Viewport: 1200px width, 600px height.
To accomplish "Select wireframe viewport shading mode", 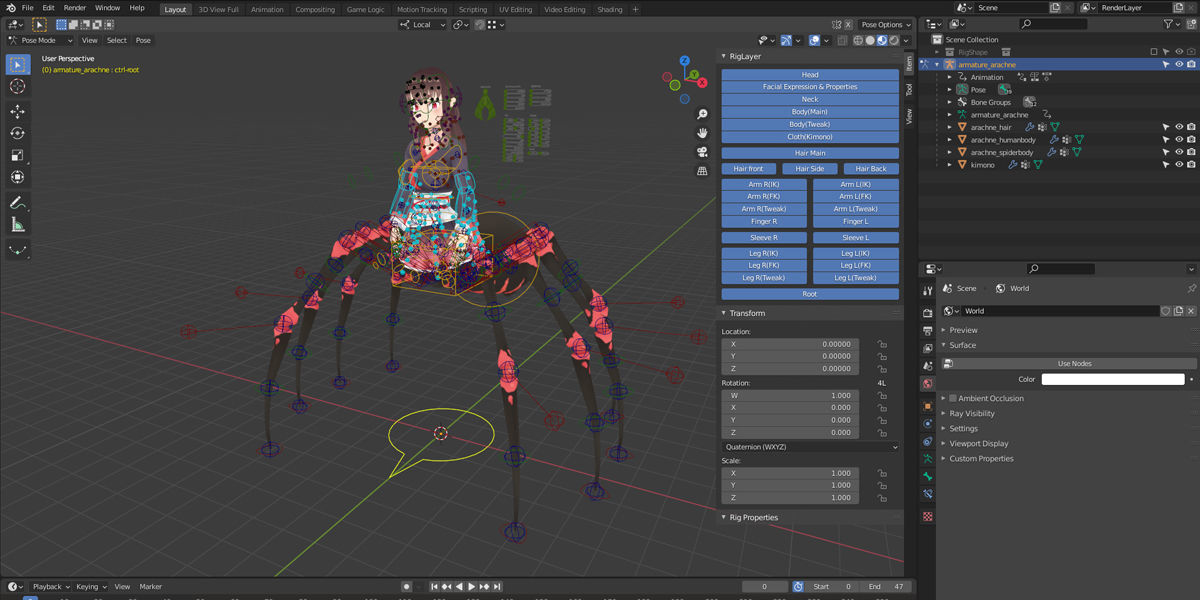I will click(x=859, y=41).
